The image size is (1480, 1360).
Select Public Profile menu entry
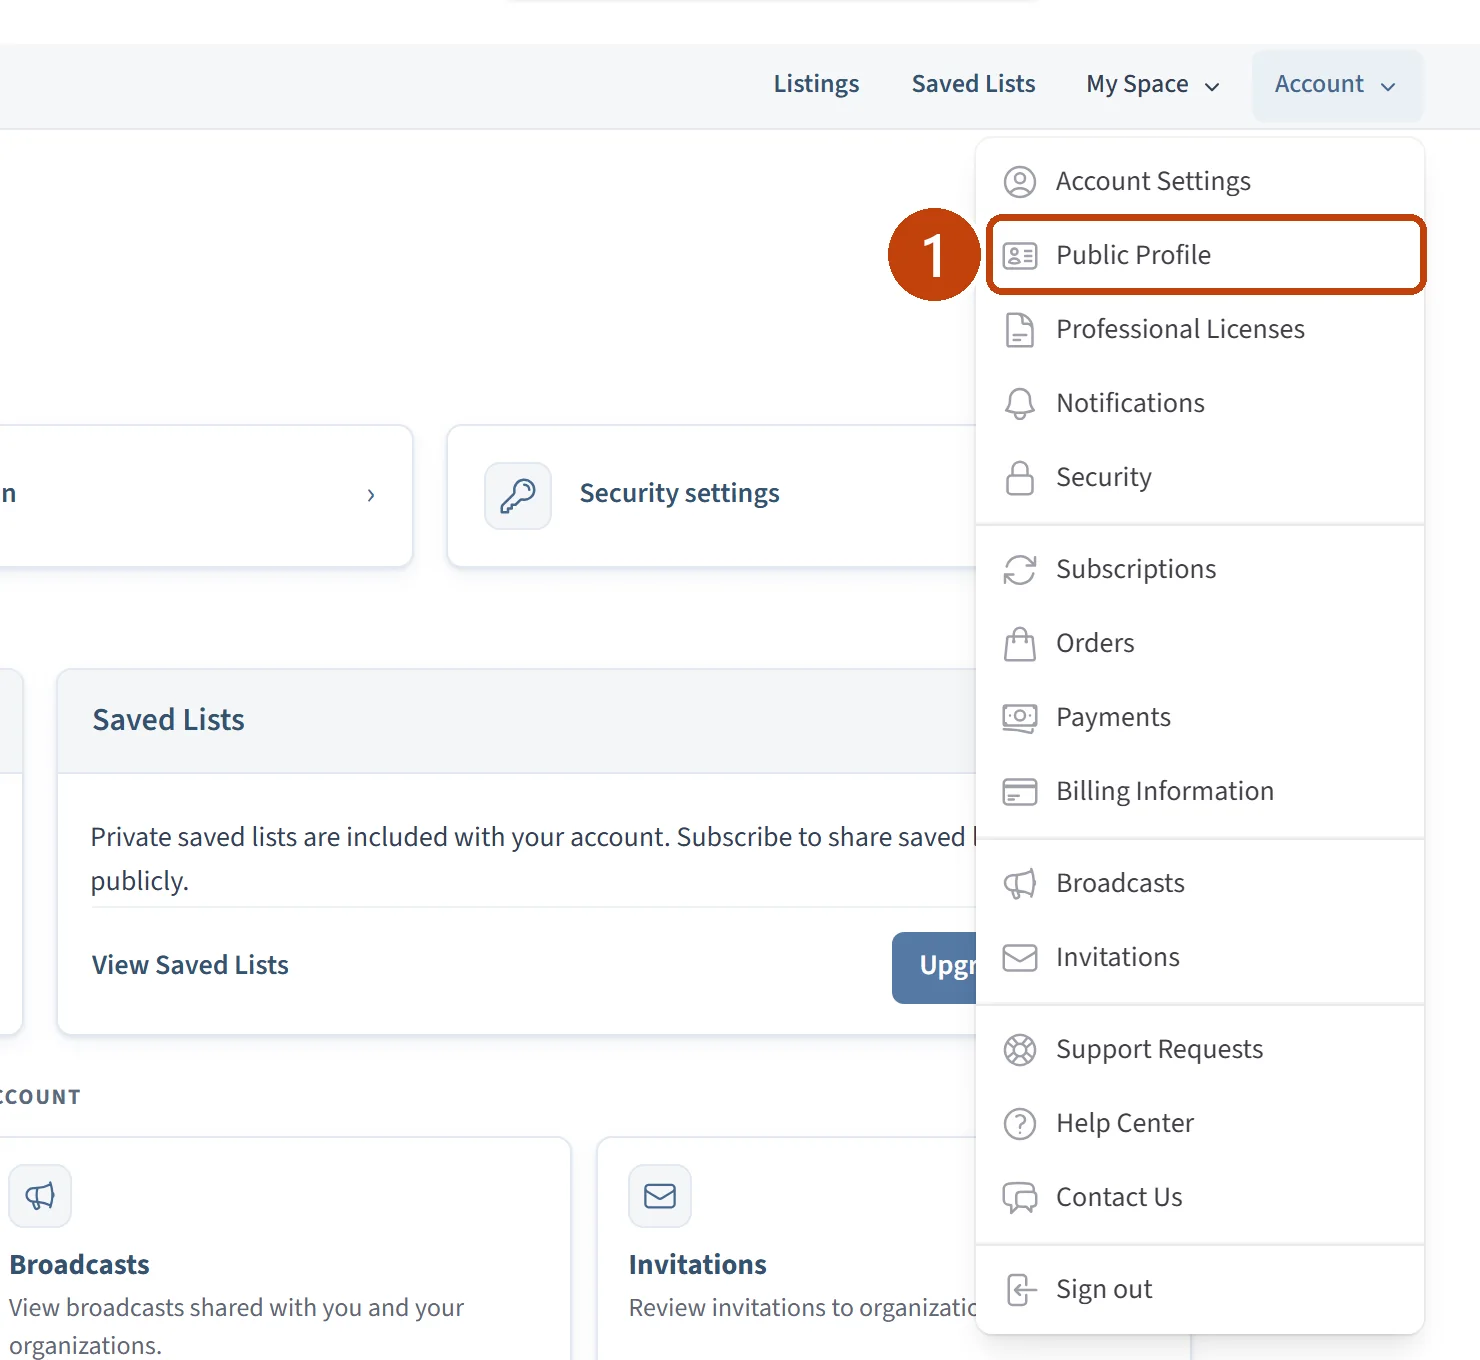point(1206,255)
